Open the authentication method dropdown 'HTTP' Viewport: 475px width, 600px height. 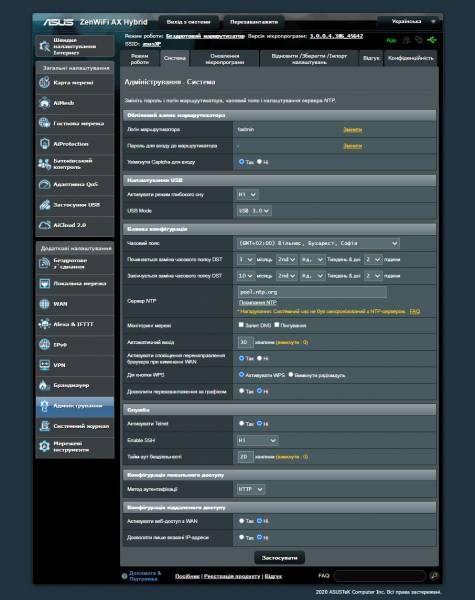250,489
